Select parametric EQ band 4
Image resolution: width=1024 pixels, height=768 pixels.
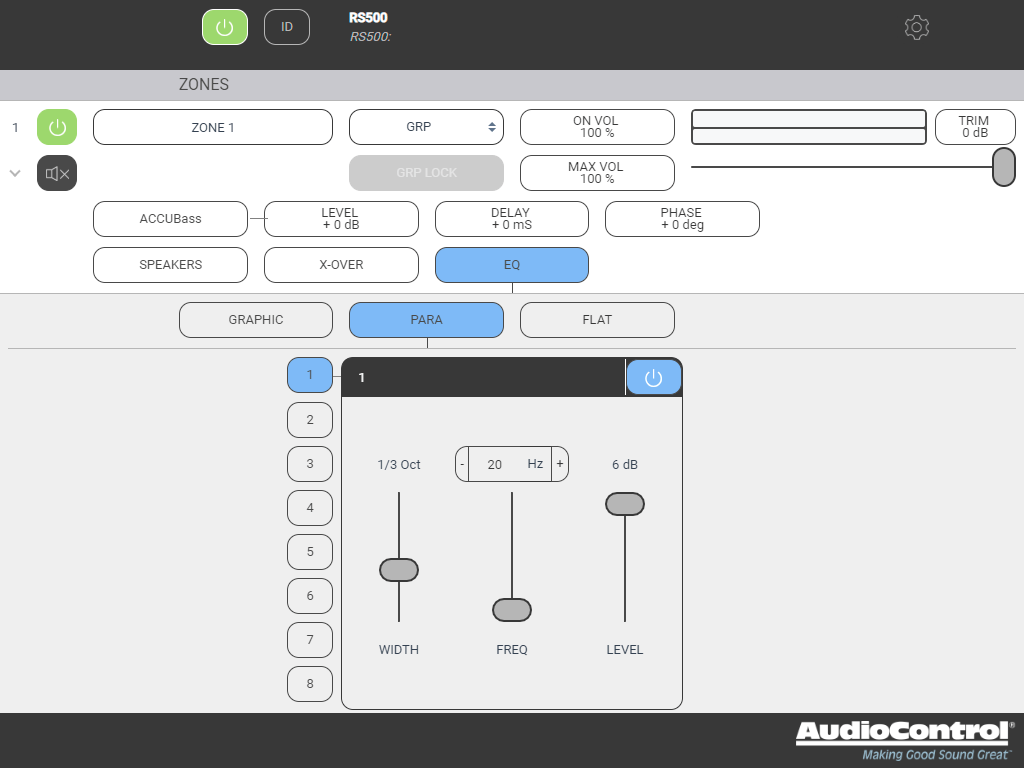click(310, 508)
